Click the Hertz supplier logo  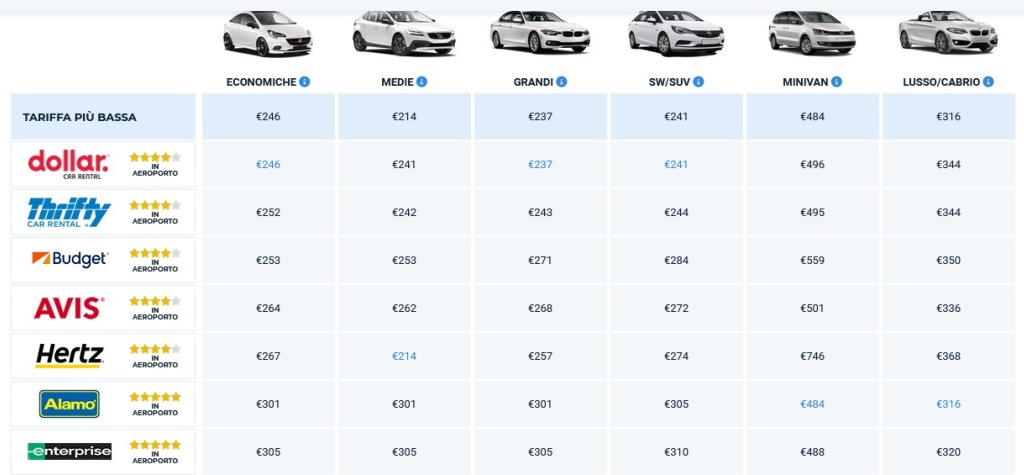point(68,356)
